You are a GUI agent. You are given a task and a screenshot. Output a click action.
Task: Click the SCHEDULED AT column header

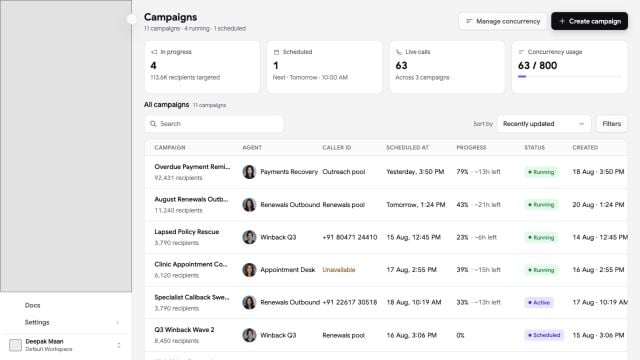pos(407,147)
